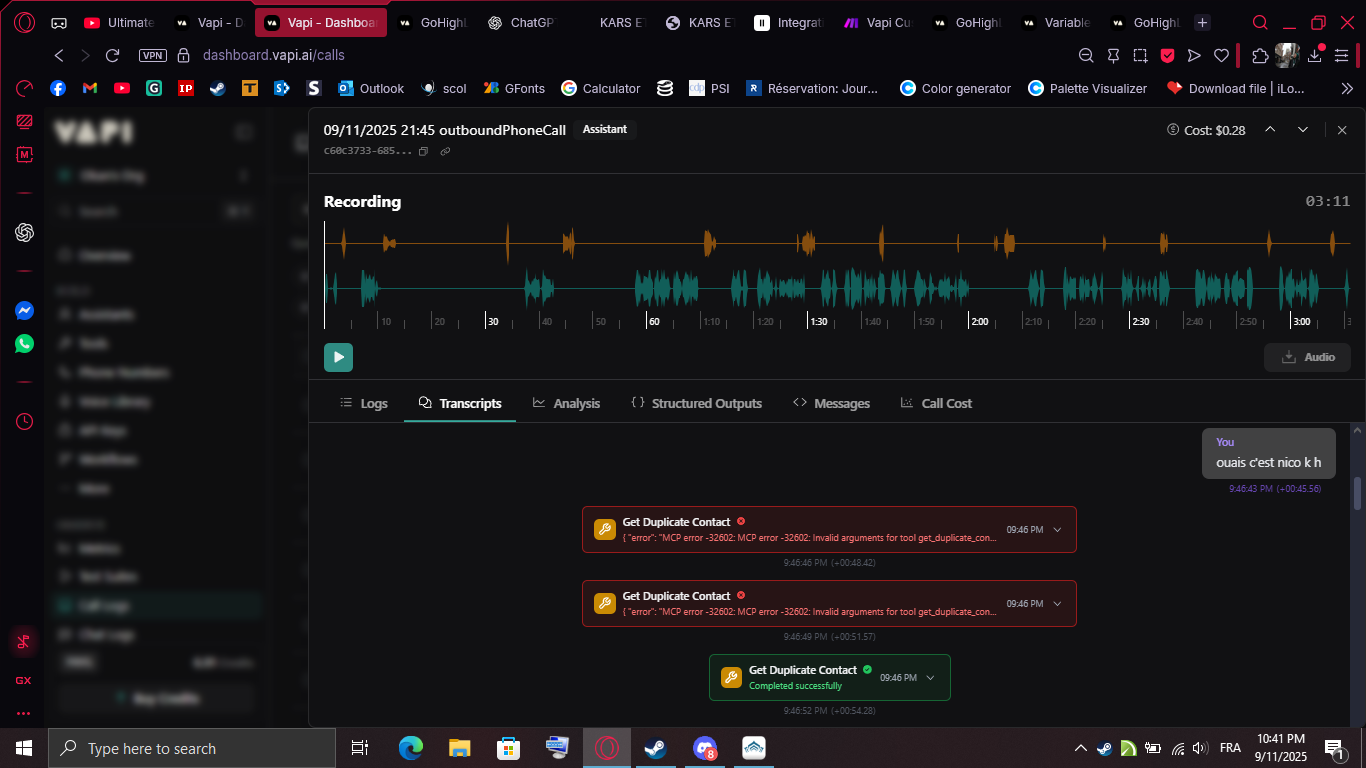Open the page search magnifier in the address bar
The image size is (1366, 768).
pyautogui.click(x=1086, y=56)
